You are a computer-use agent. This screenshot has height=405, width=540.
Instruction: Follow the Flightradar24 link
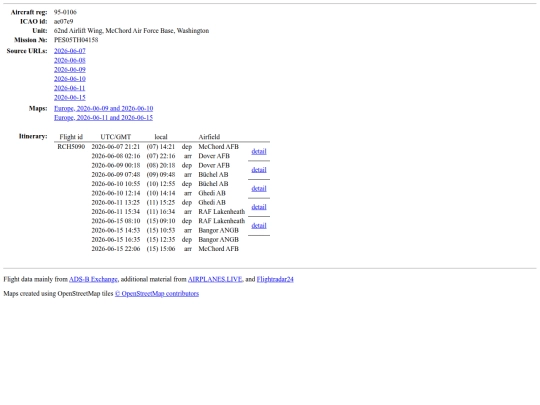(275, 279)
